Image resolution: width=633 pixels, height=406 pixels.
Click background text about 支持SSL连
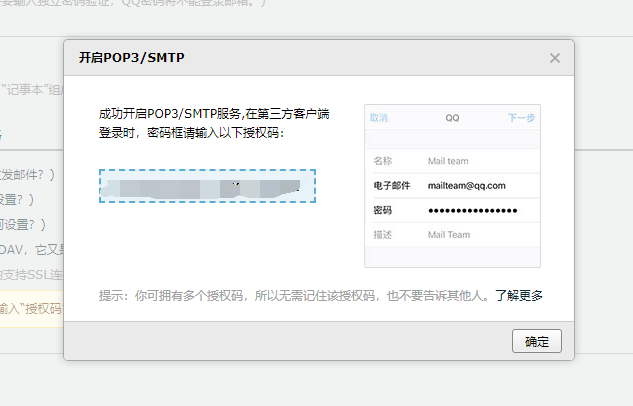[30, 274]
